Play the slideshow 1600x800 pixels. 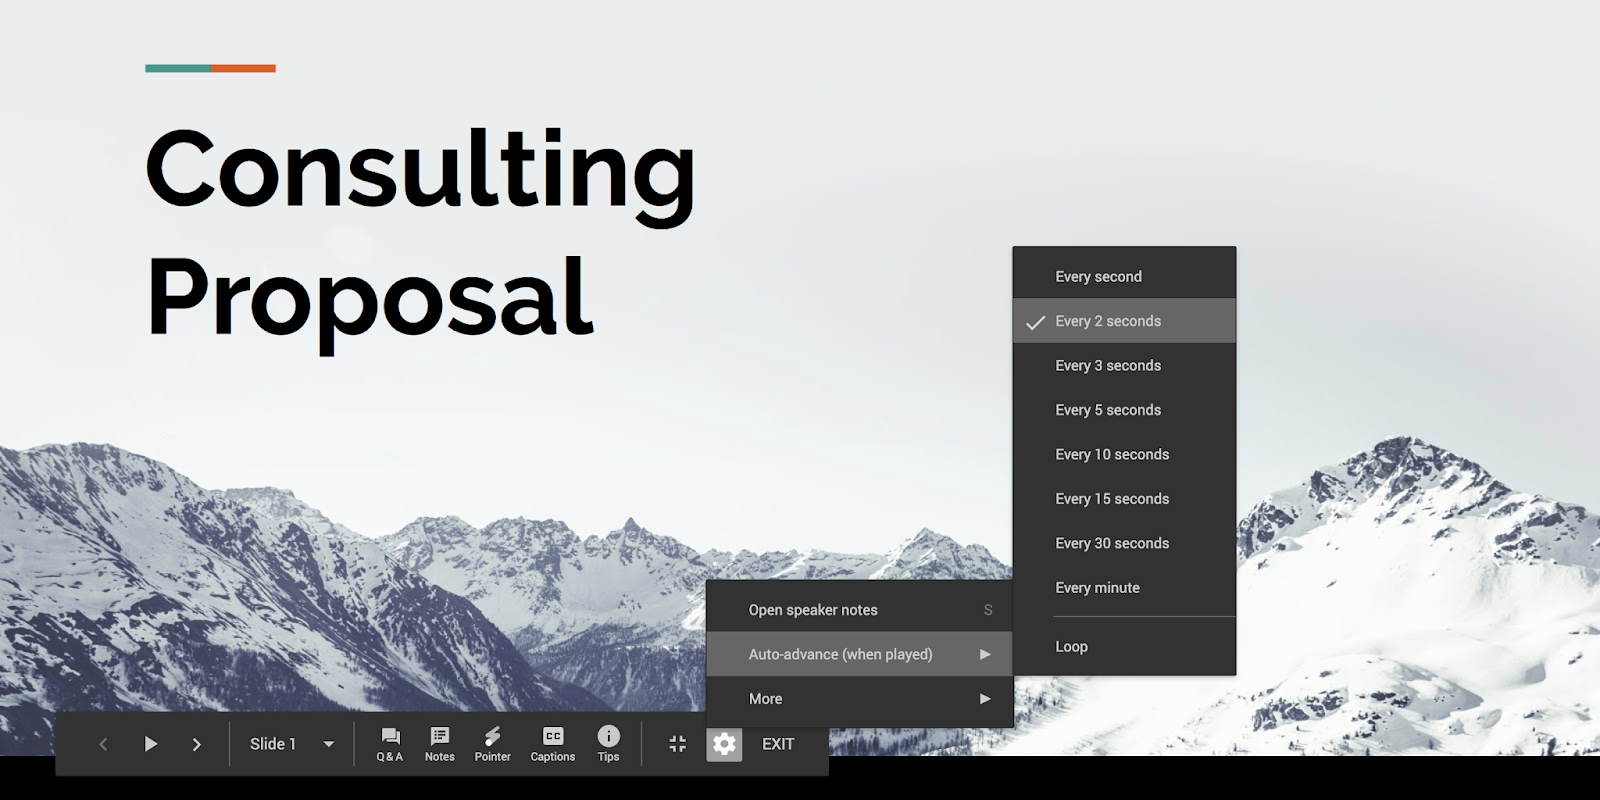150,744
